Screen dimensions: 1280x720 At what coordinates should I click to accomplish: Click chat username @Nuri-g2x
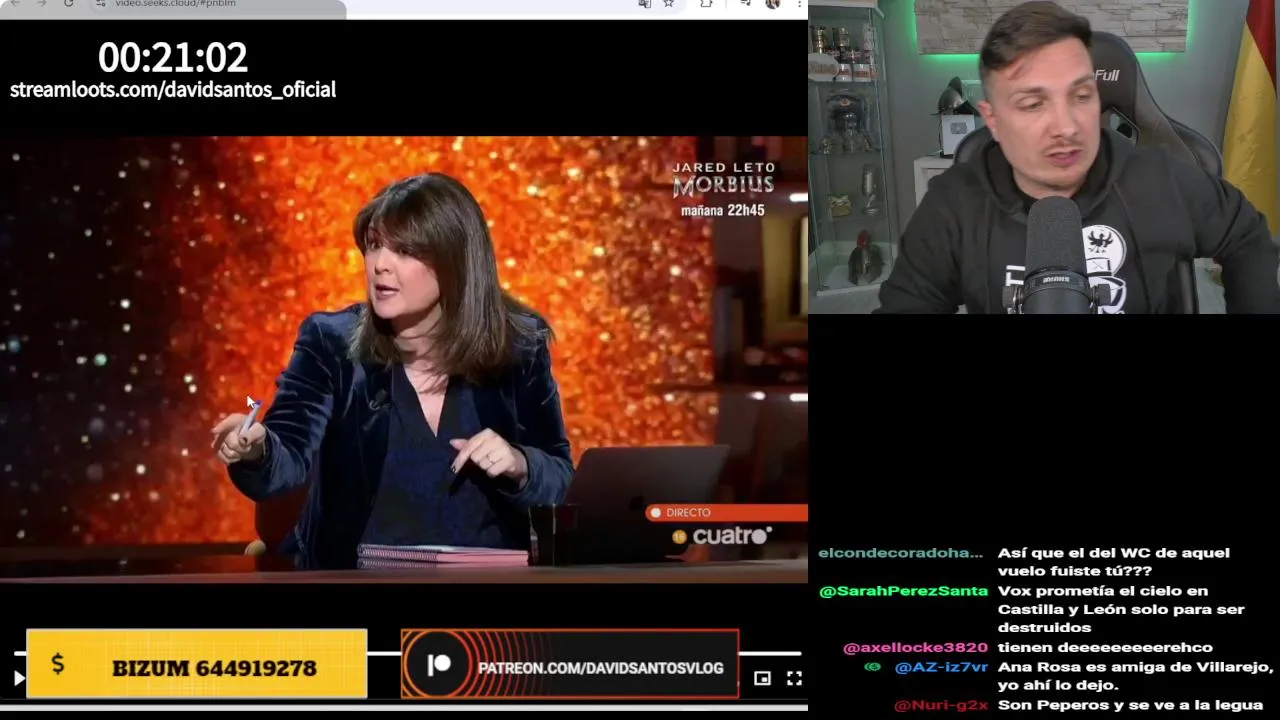[941, 705]
